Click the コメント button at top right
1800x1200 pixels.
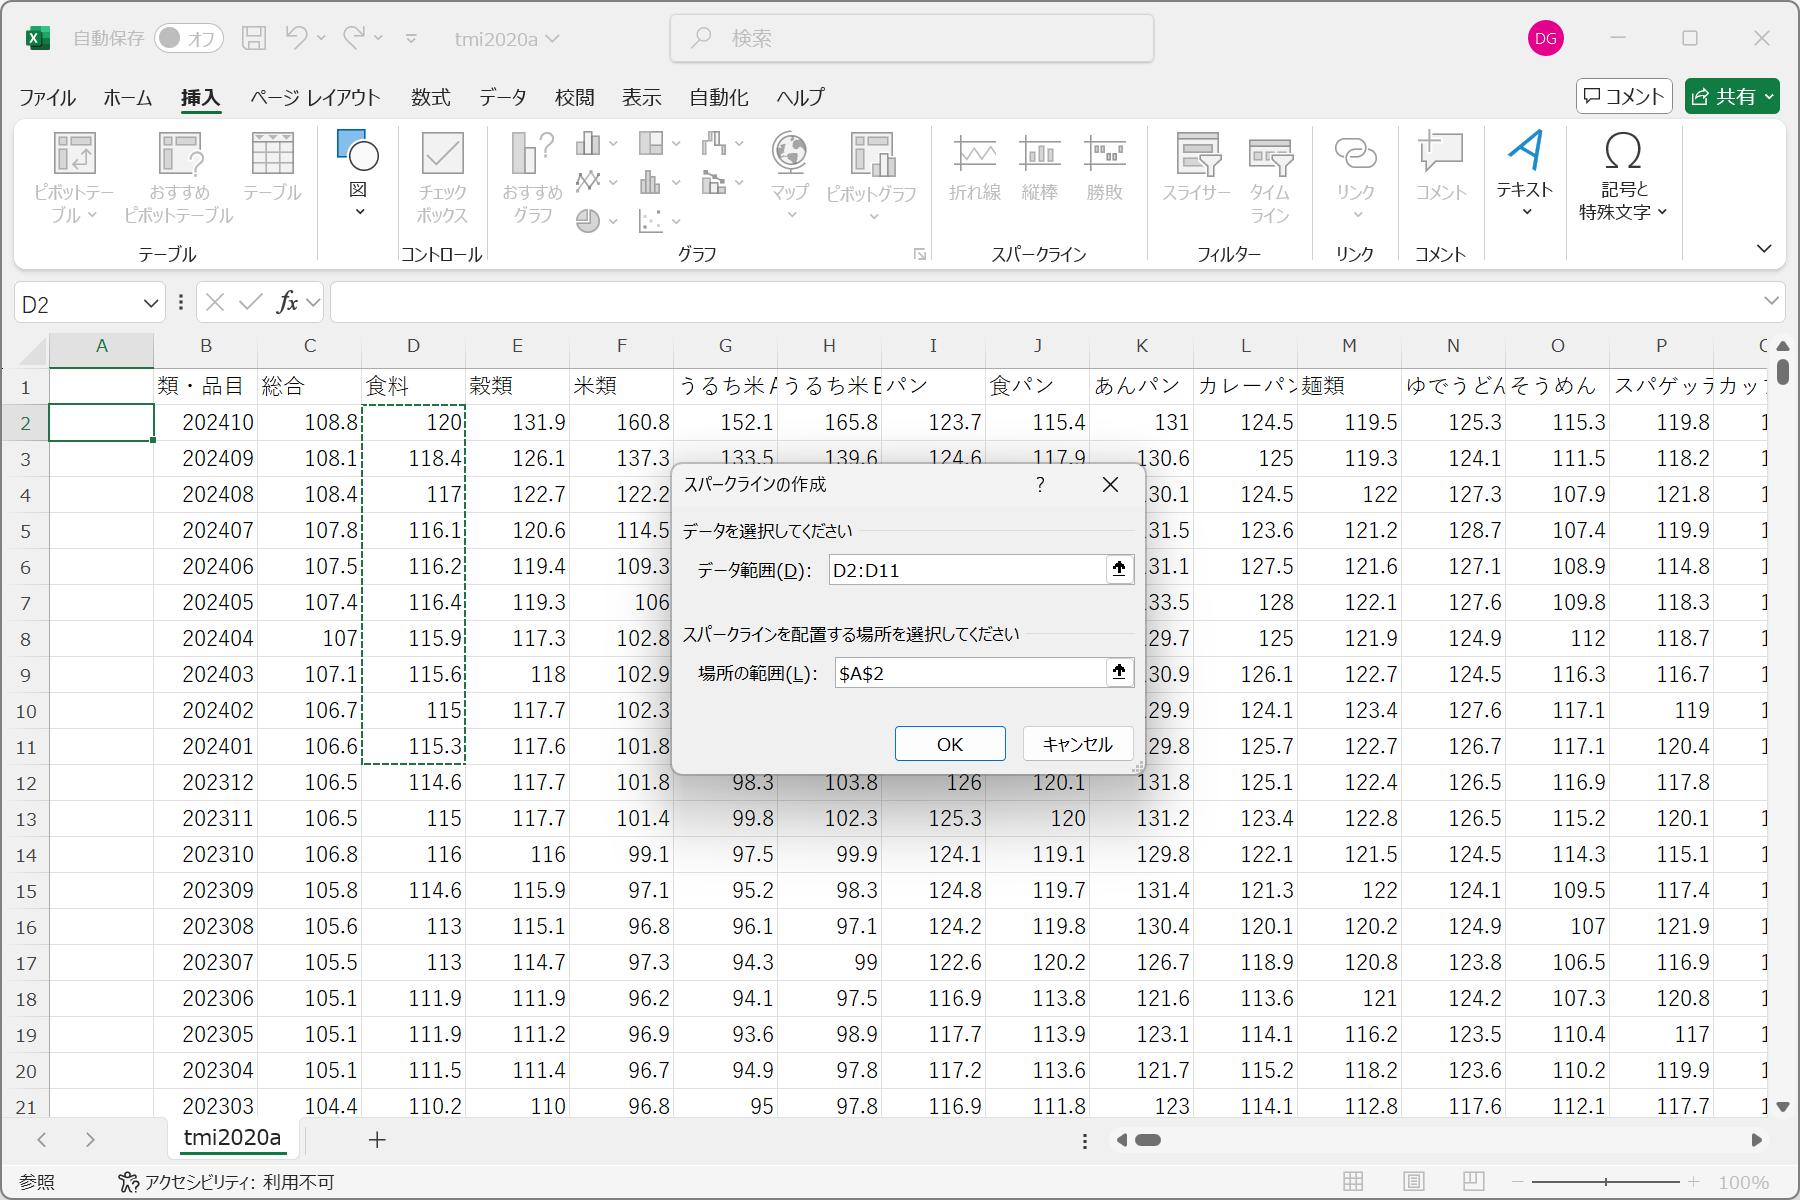[x=1624, y=97]
